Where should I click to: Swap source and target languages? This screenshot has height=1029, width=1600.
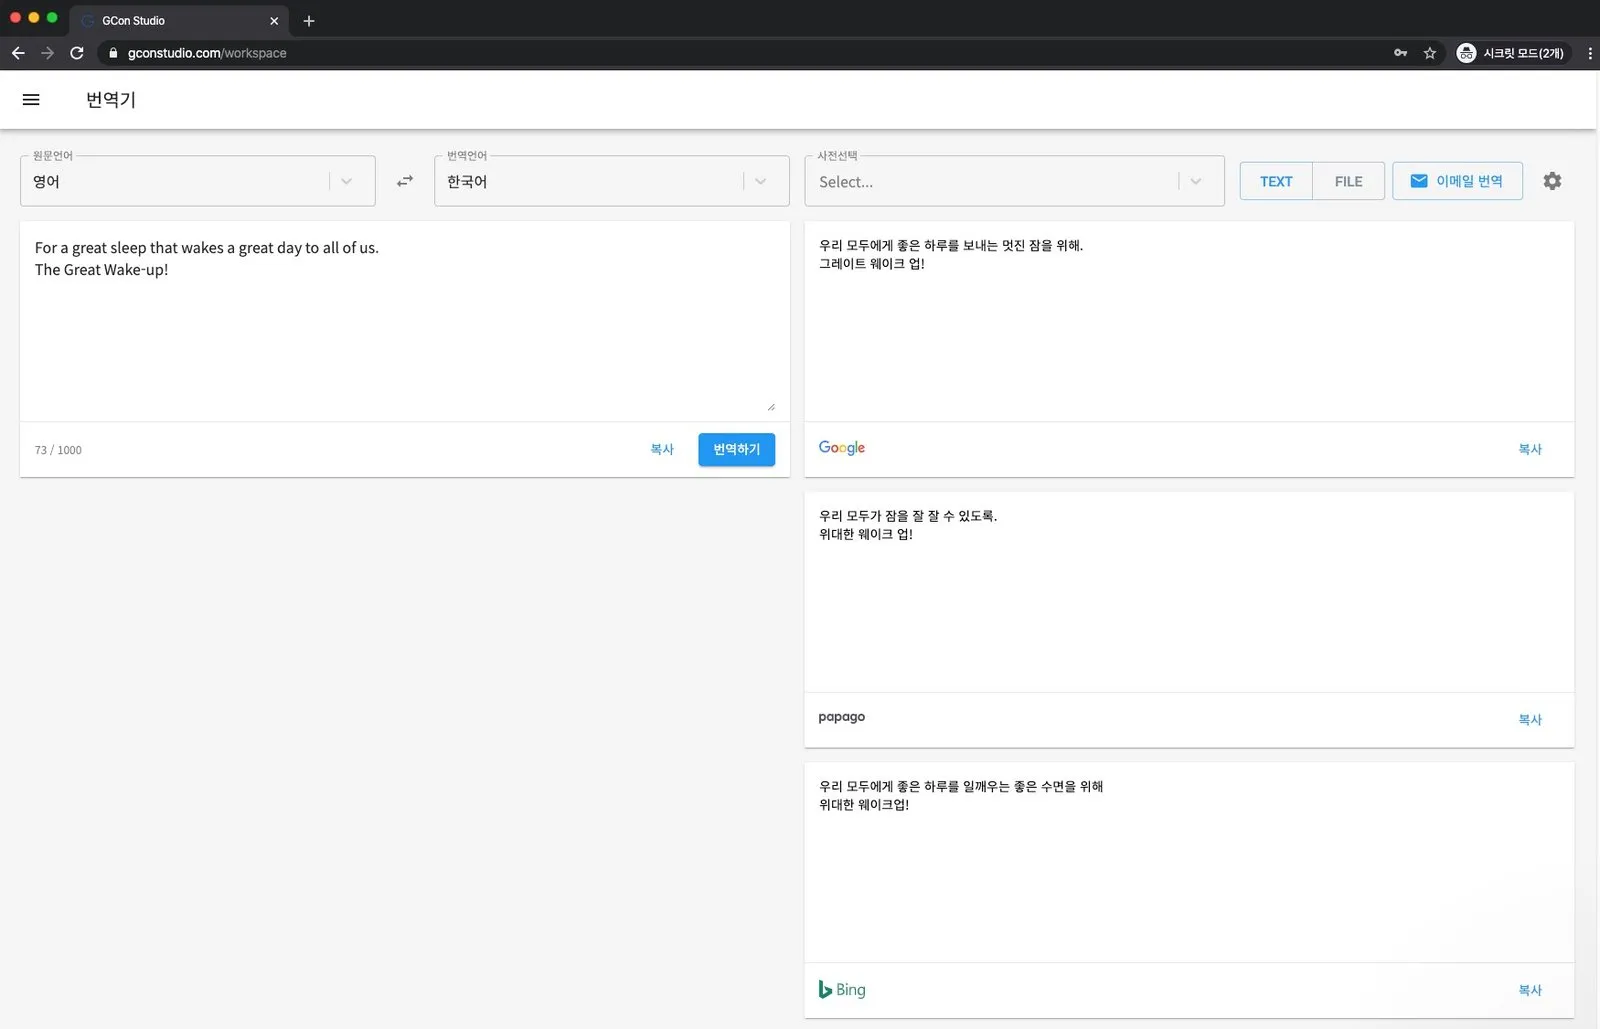tap(405, 181)
